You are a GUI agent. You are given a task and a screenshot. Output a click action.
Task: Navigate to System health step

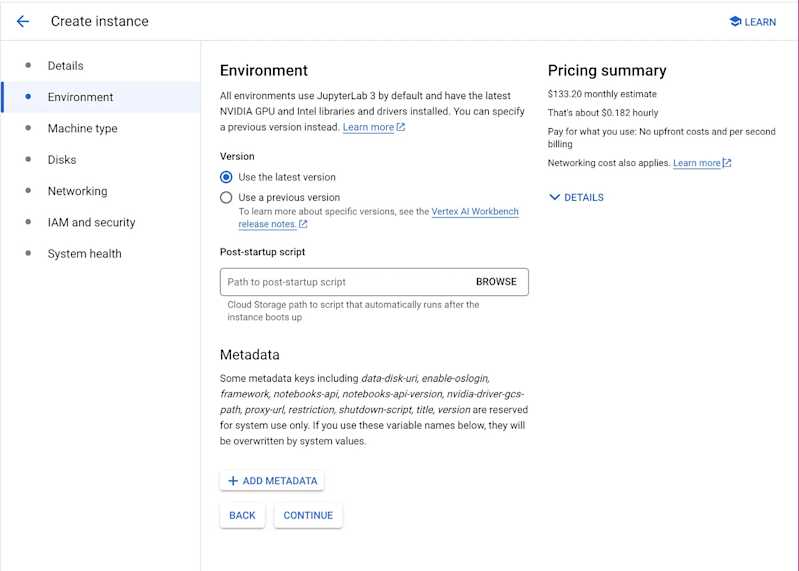[84, 254]
